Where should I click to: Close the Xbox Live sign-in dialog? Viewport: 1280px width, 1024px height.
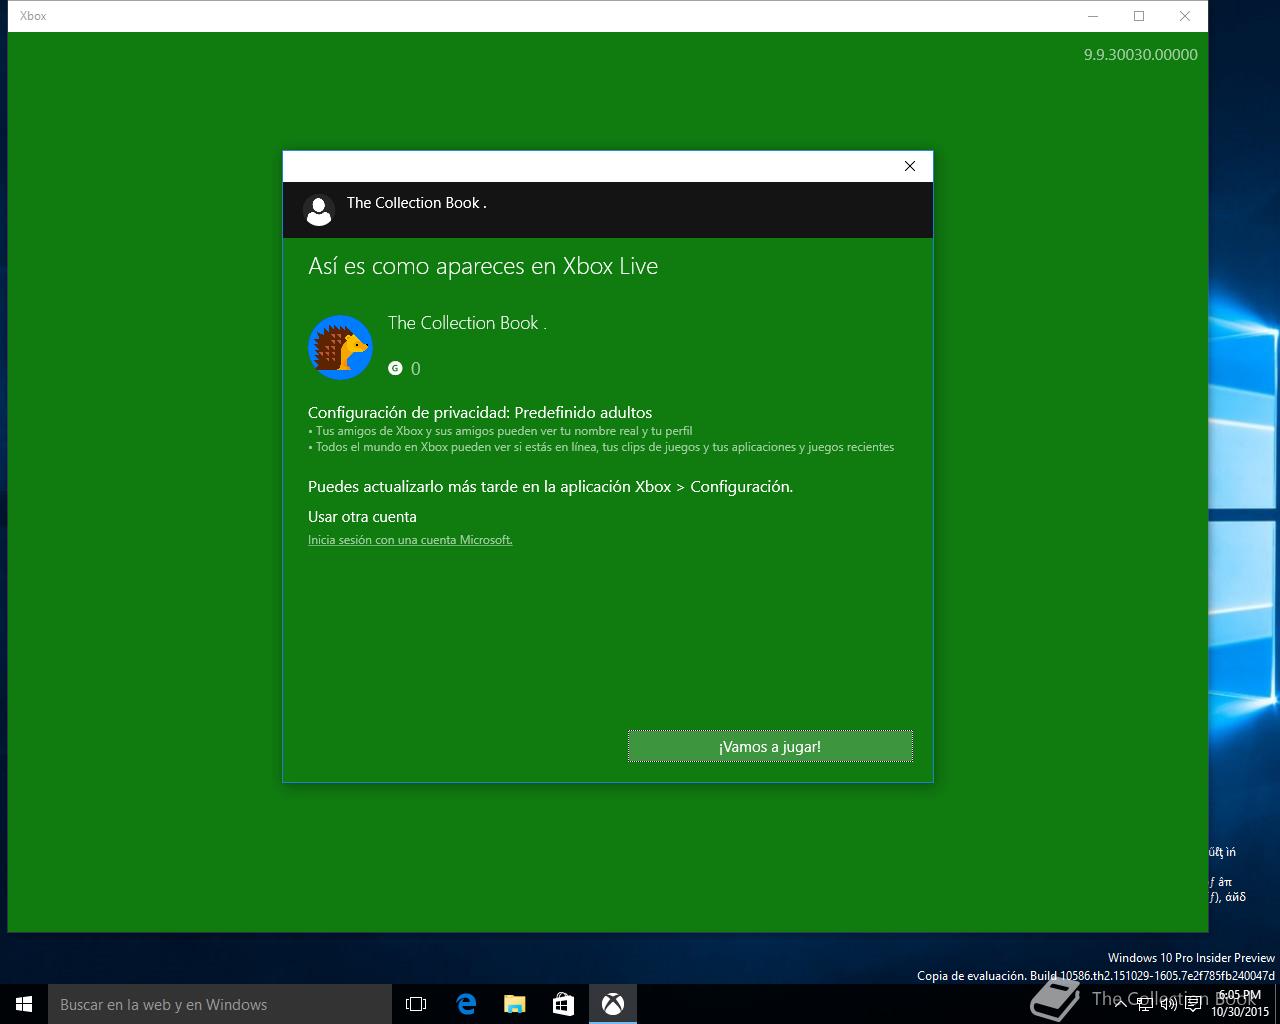tap(910, 166)
